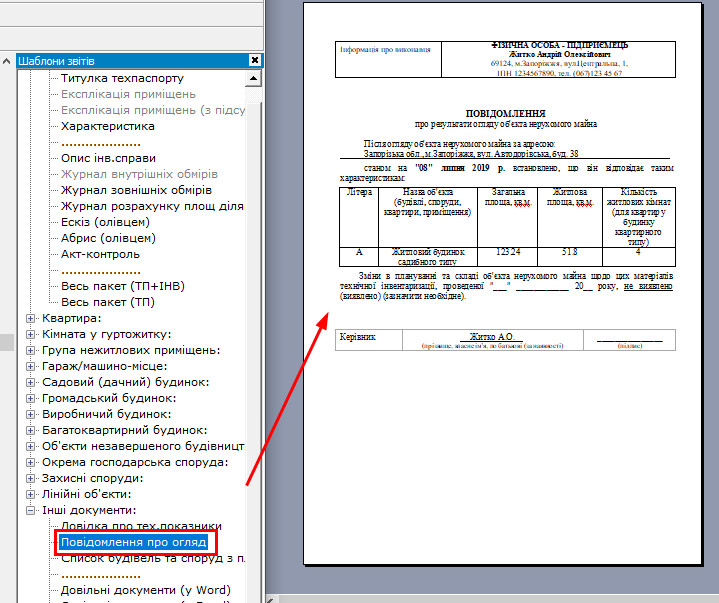Collapse the Інші документи node
Viewport: 719px width, 603px height.
coord(30,510)
